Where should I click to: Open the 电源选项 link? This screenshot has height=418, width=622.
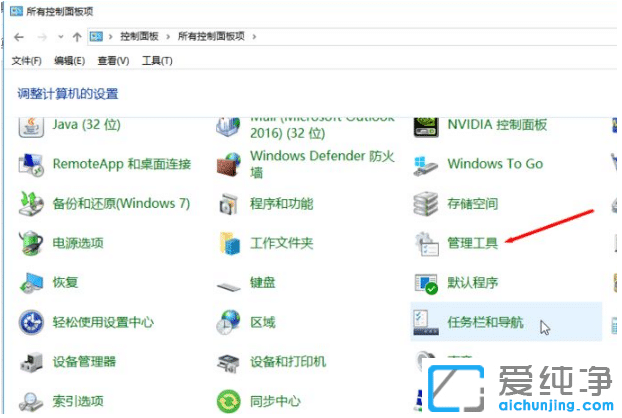pyautogui.click(x=78, y=243)
